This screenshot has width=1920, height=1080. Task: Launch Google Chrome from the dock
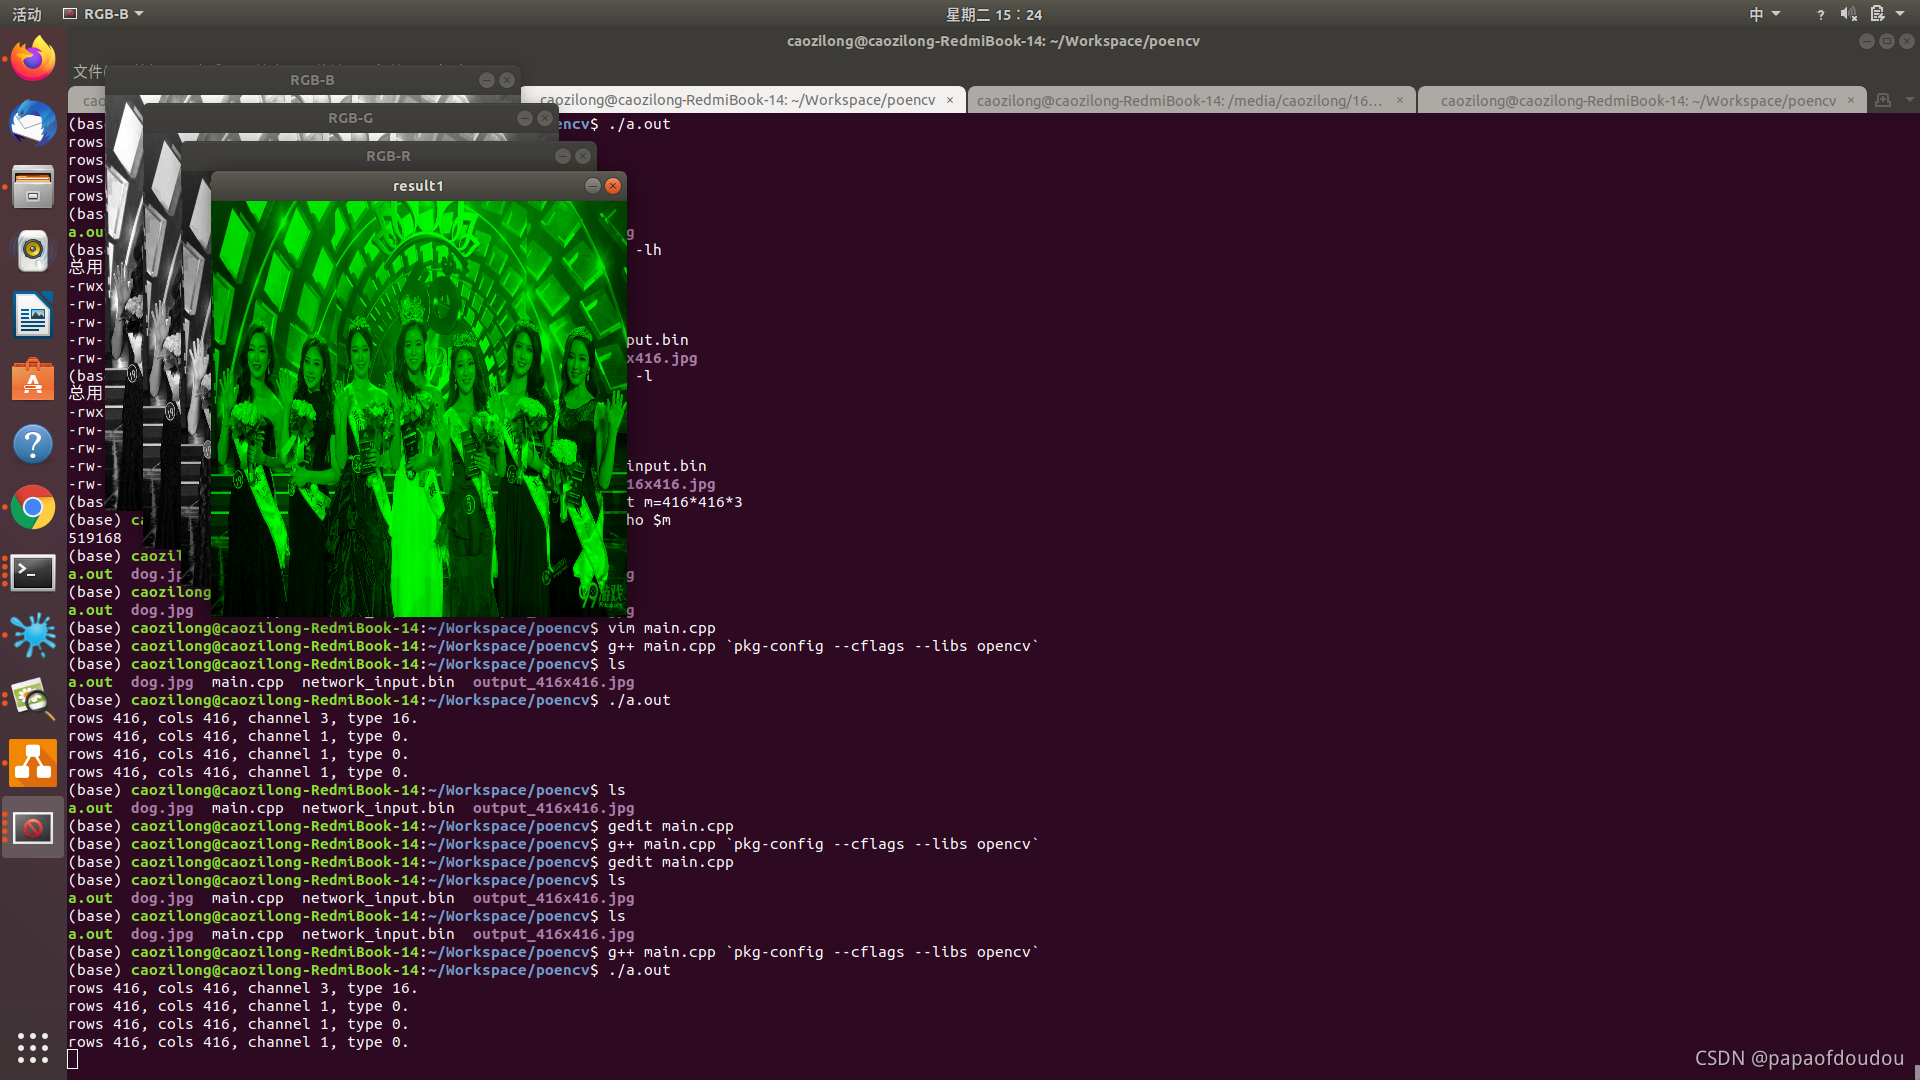[x=33, y=508]
